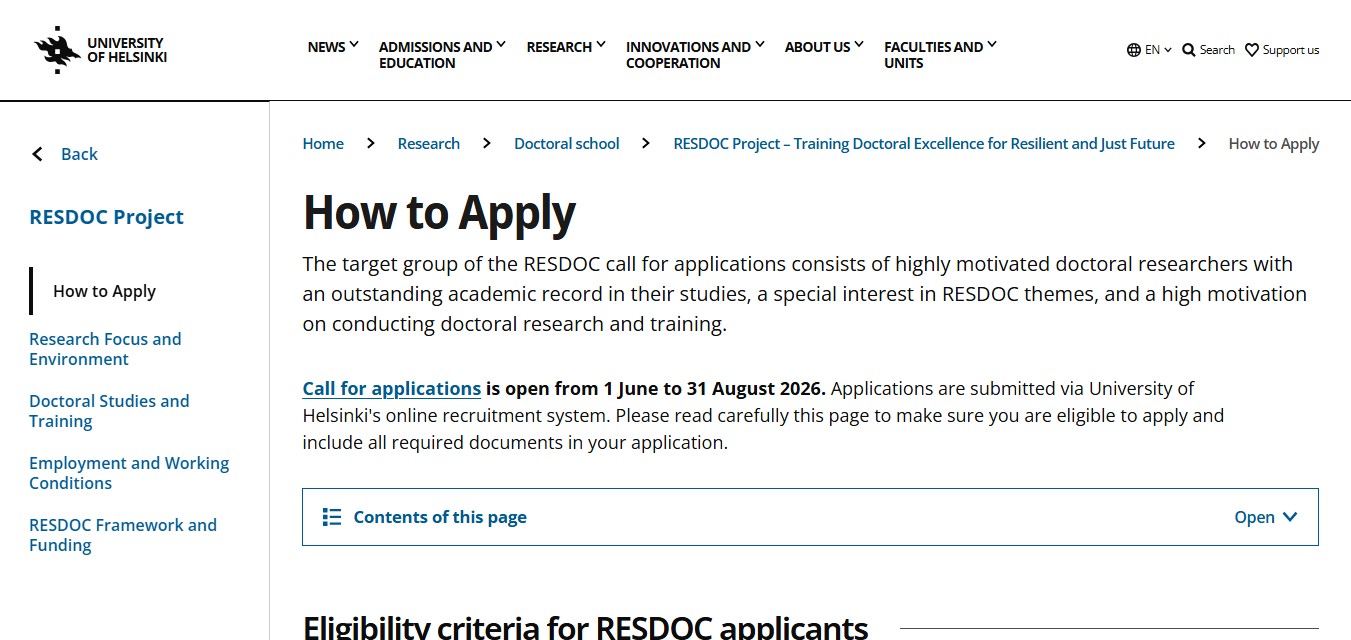Viewport: 1351px width, 640px height.
Task: Click breadcrumb chevron after Home
Action: pyautogui.click(x=370, y=144)
